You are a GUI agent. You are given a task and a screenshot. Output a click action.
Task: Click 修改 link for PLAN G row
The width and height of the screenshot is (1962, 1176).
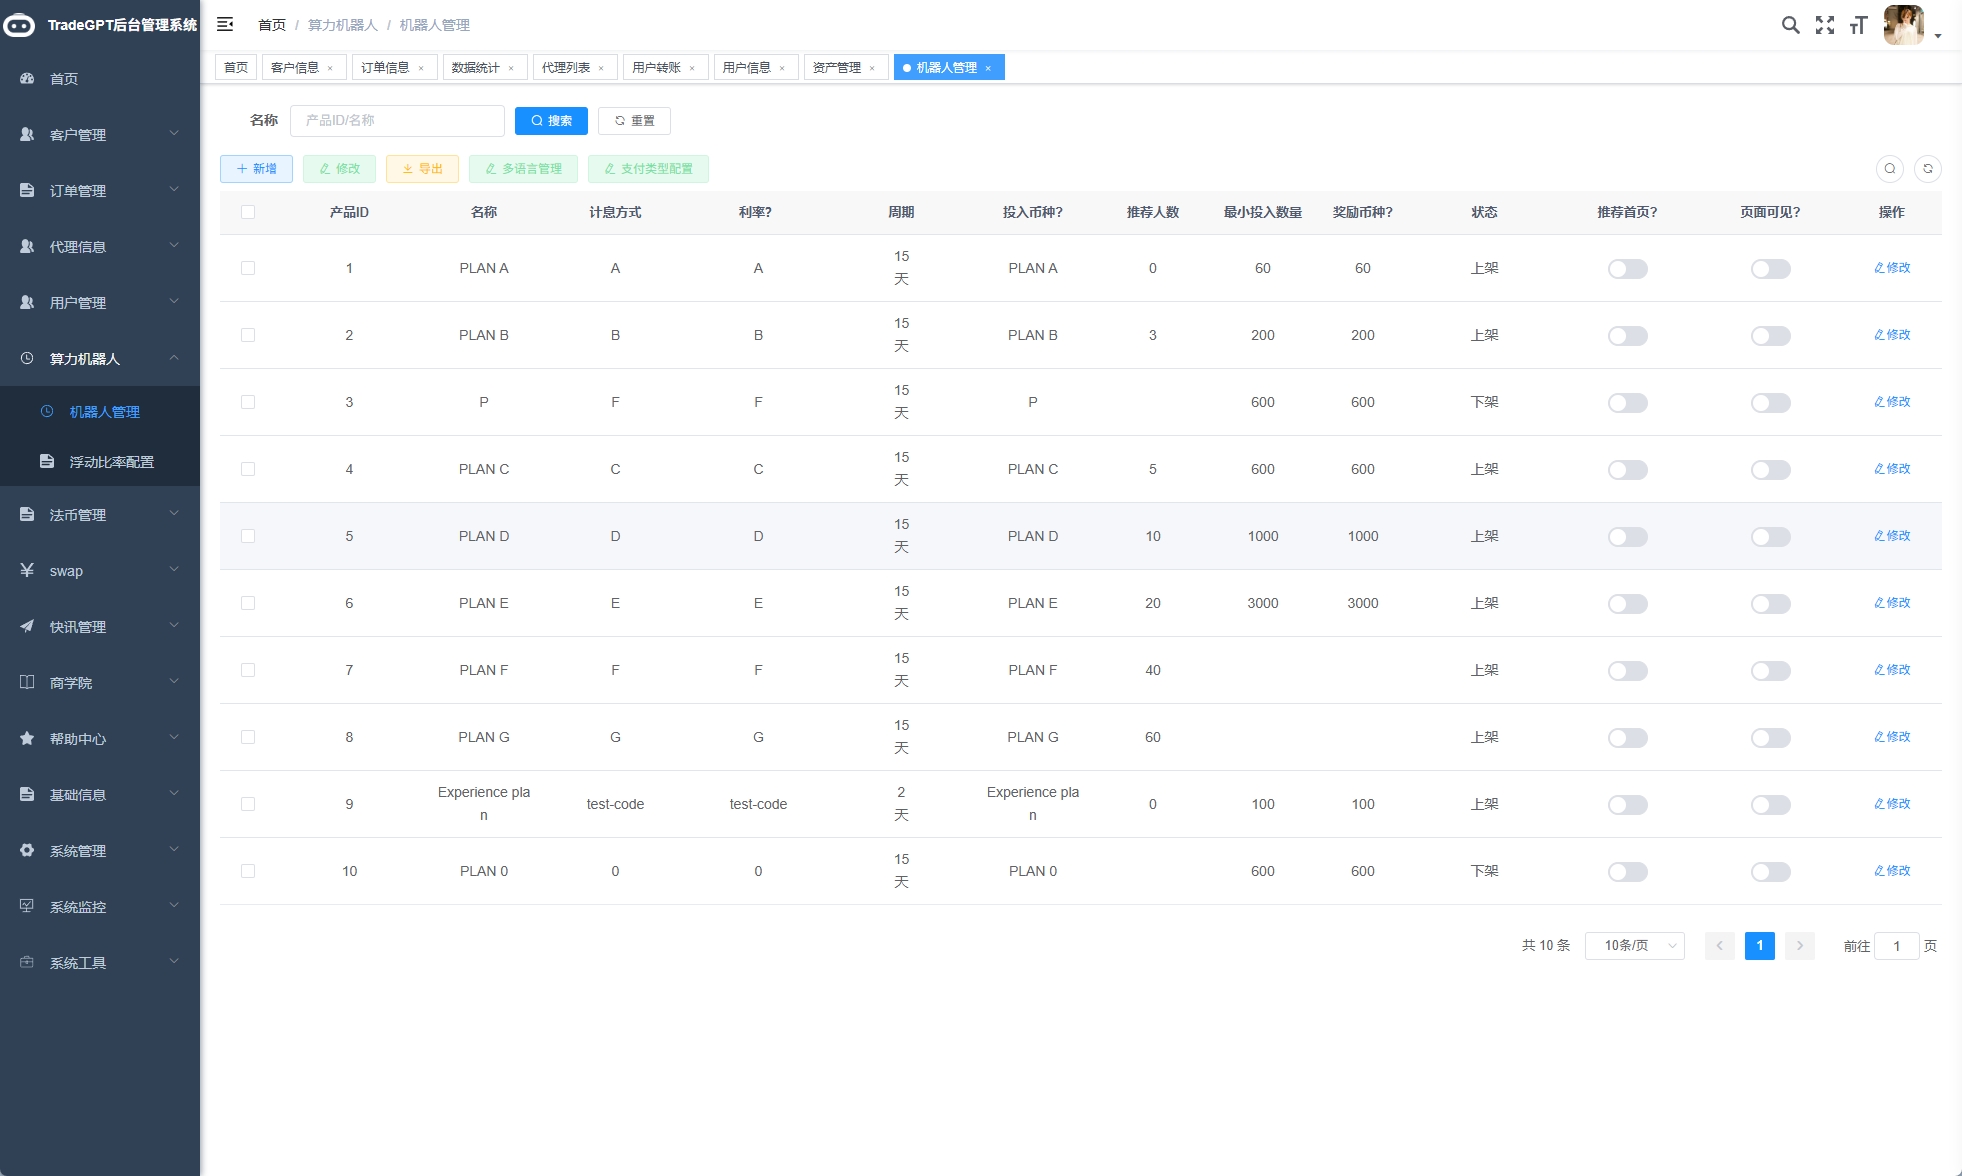pos(1892,737)
